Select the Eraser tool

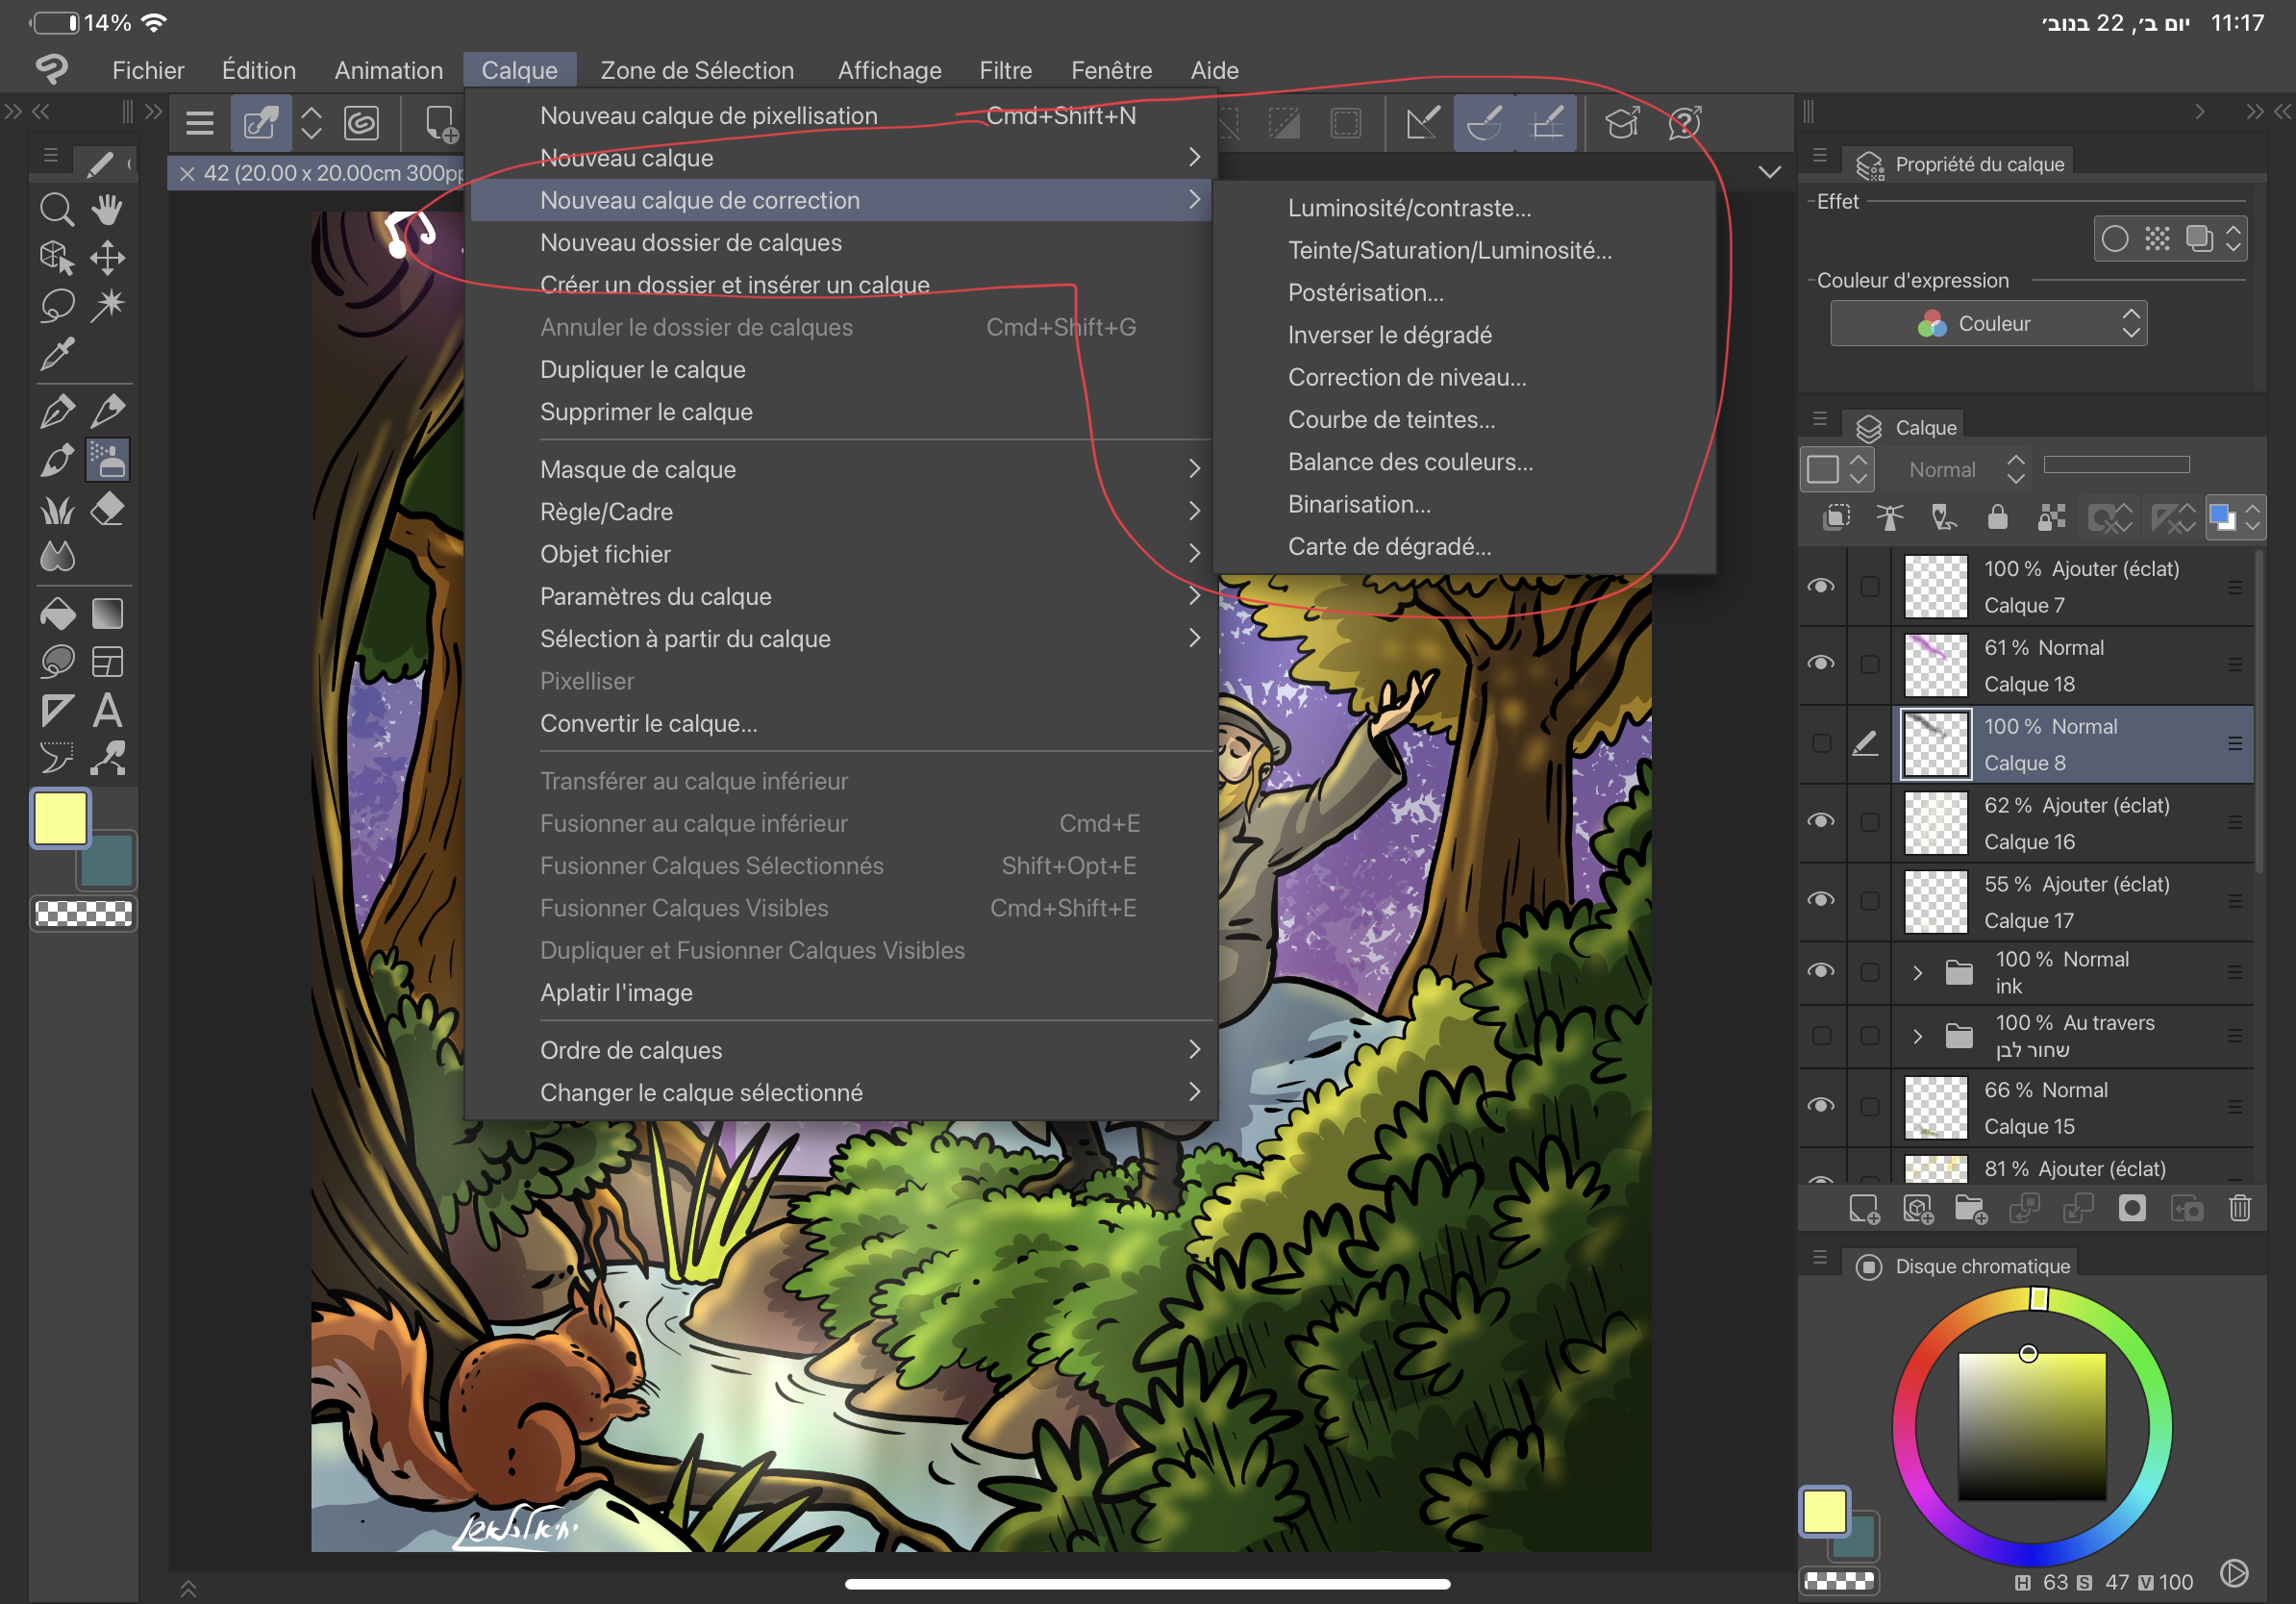click(107, 510)
